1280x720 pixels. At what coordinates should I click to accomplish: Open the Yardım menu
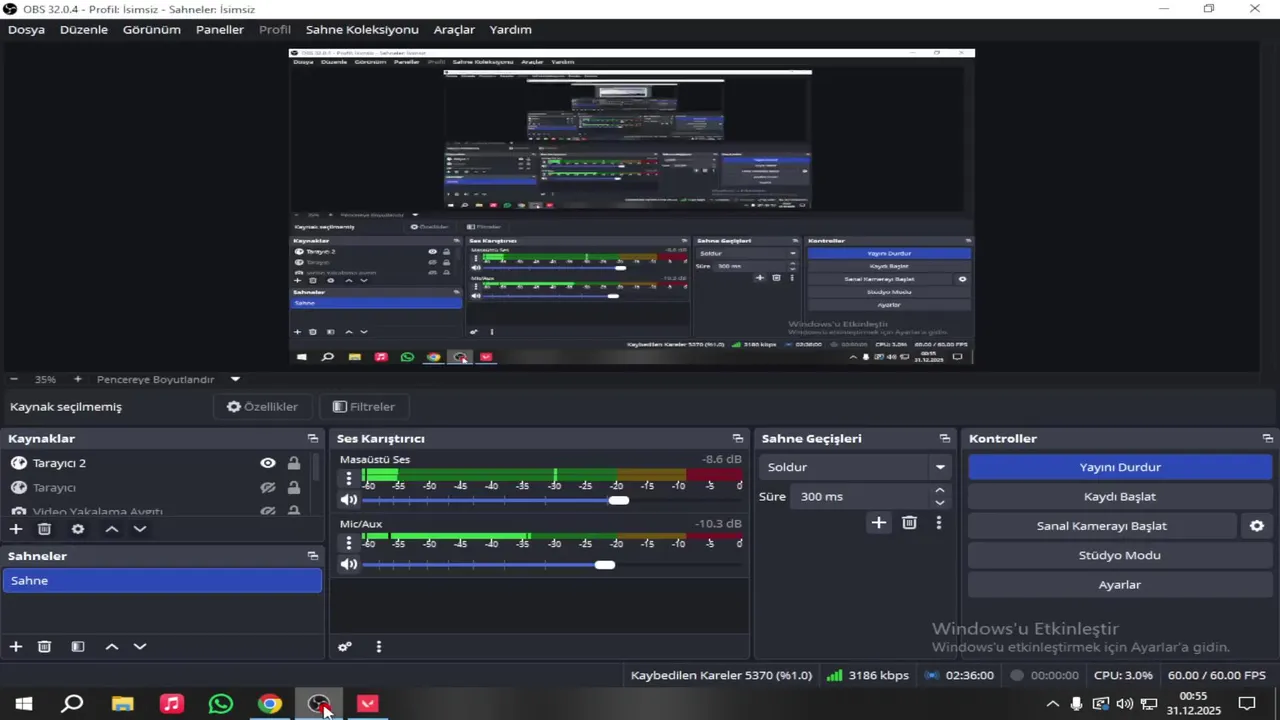click(x=511, y=30)
